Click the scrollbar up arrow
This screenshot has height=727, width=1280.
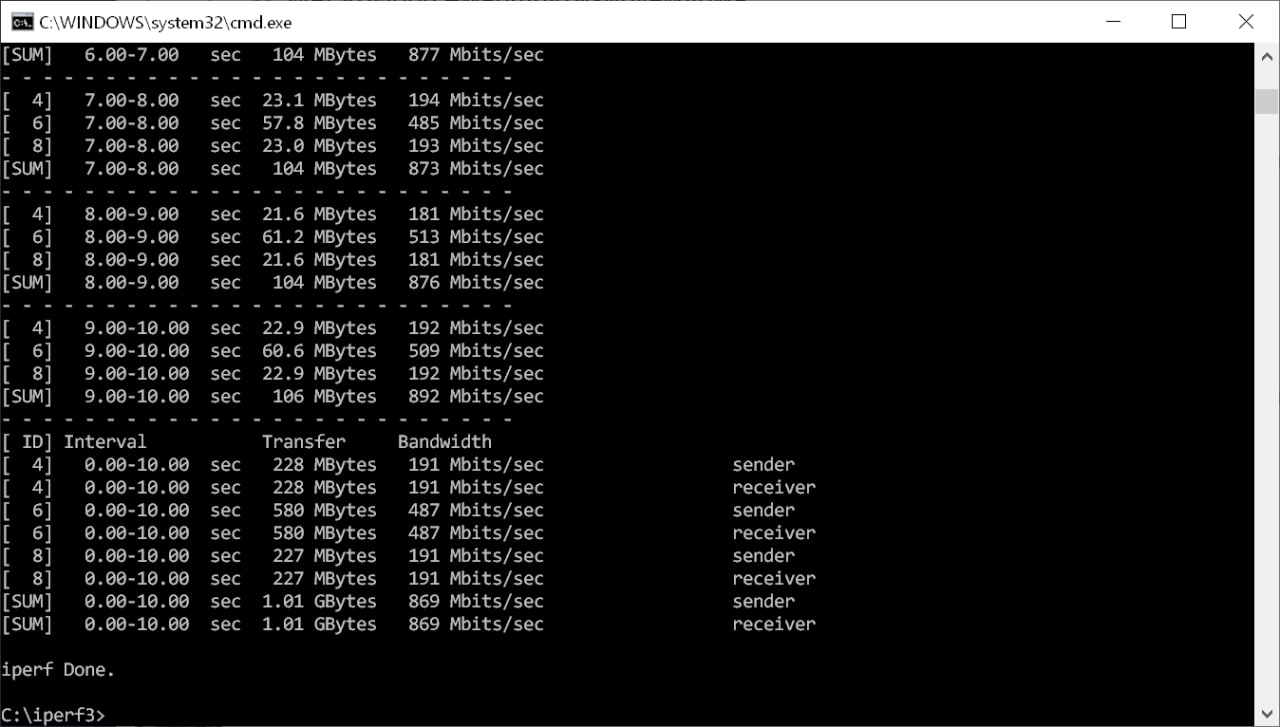[x=1266, y=57]
